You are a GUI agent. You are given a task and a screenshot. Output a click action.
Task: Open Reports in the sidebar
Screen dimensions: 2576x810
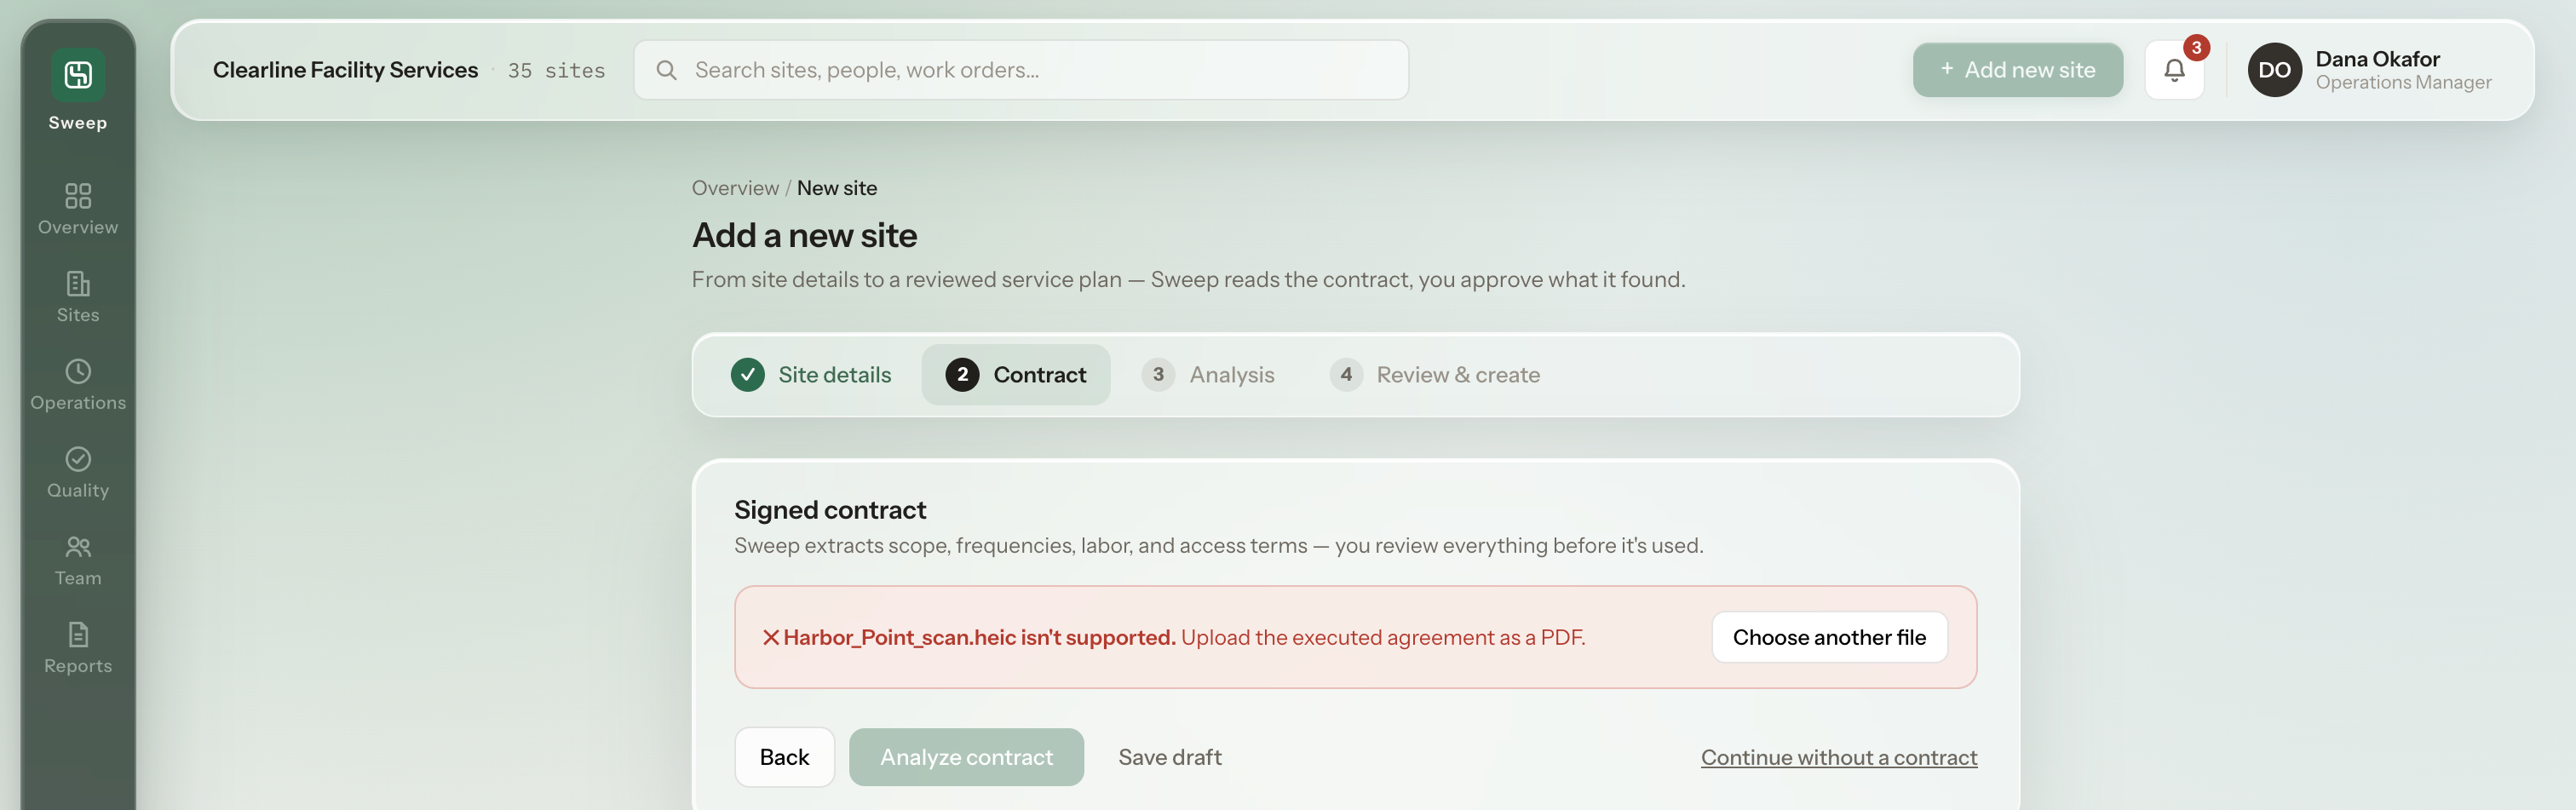[78, 649]
